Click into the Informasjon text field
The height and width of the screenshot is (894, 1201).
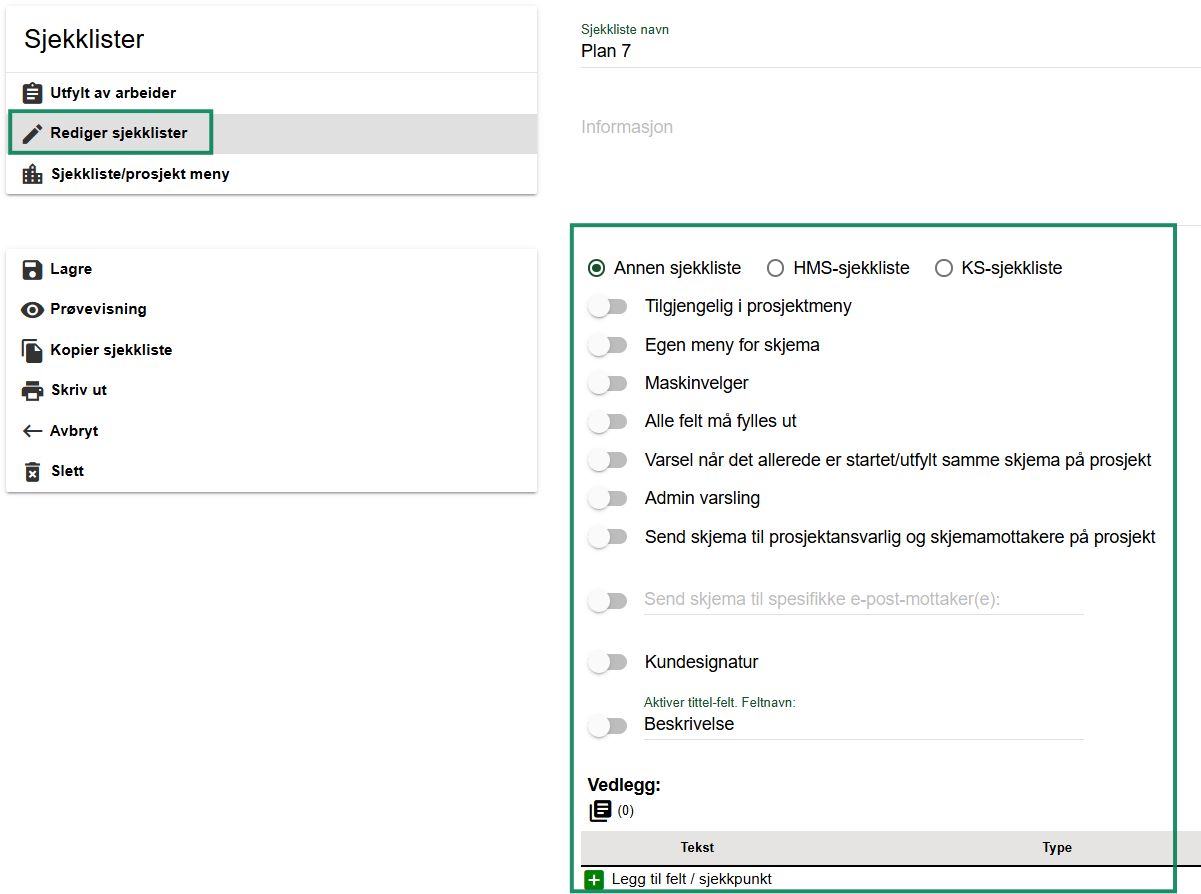click(x=880, y=128)
